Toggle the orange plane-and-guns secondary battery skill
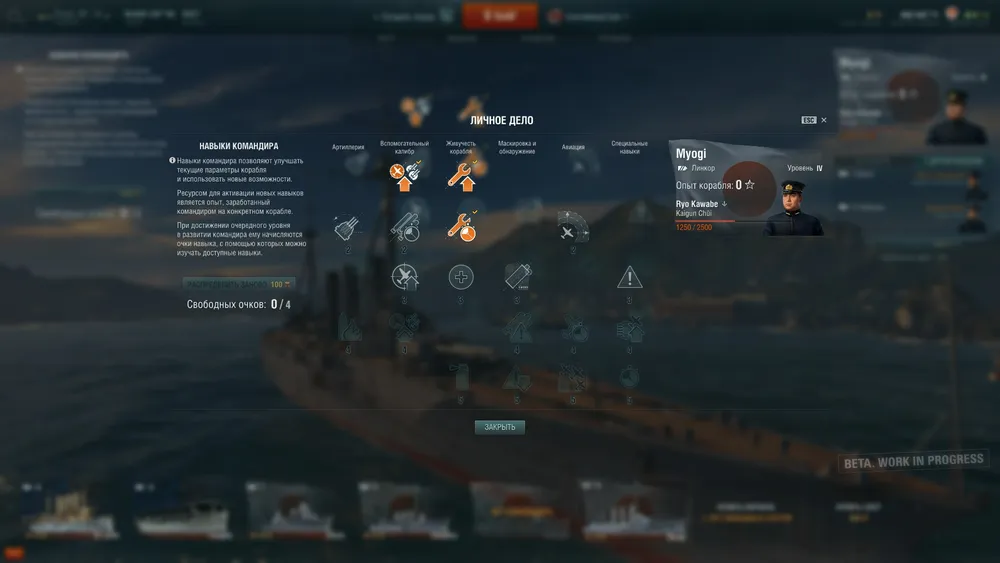The image size is (1000, 563). pos(405,176)
